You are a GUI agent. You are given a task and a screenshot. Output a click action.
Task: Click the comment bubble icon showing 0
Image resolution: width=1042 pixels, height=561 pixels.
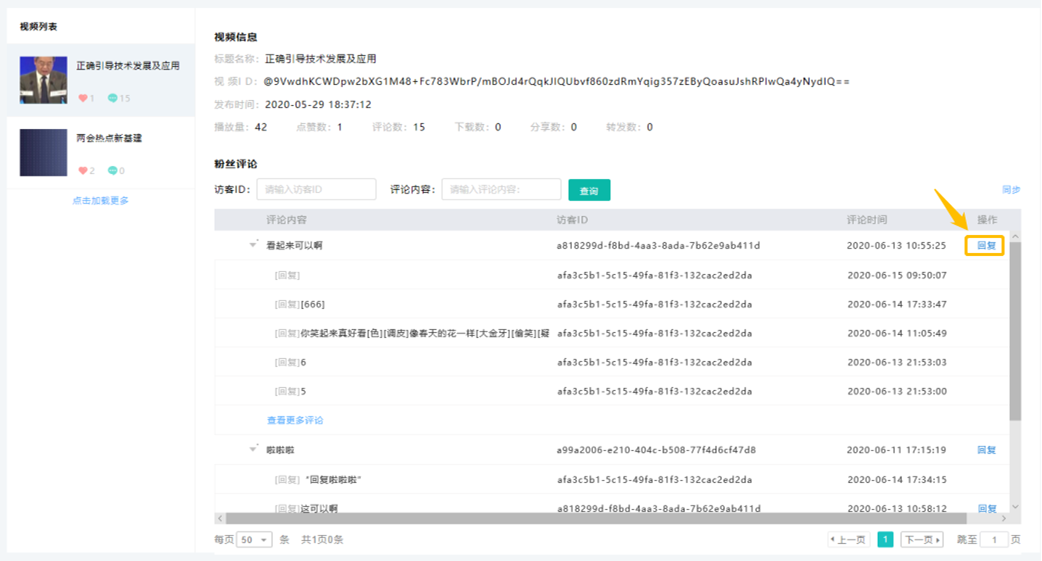pyautogui.click(x=113, y=170)
